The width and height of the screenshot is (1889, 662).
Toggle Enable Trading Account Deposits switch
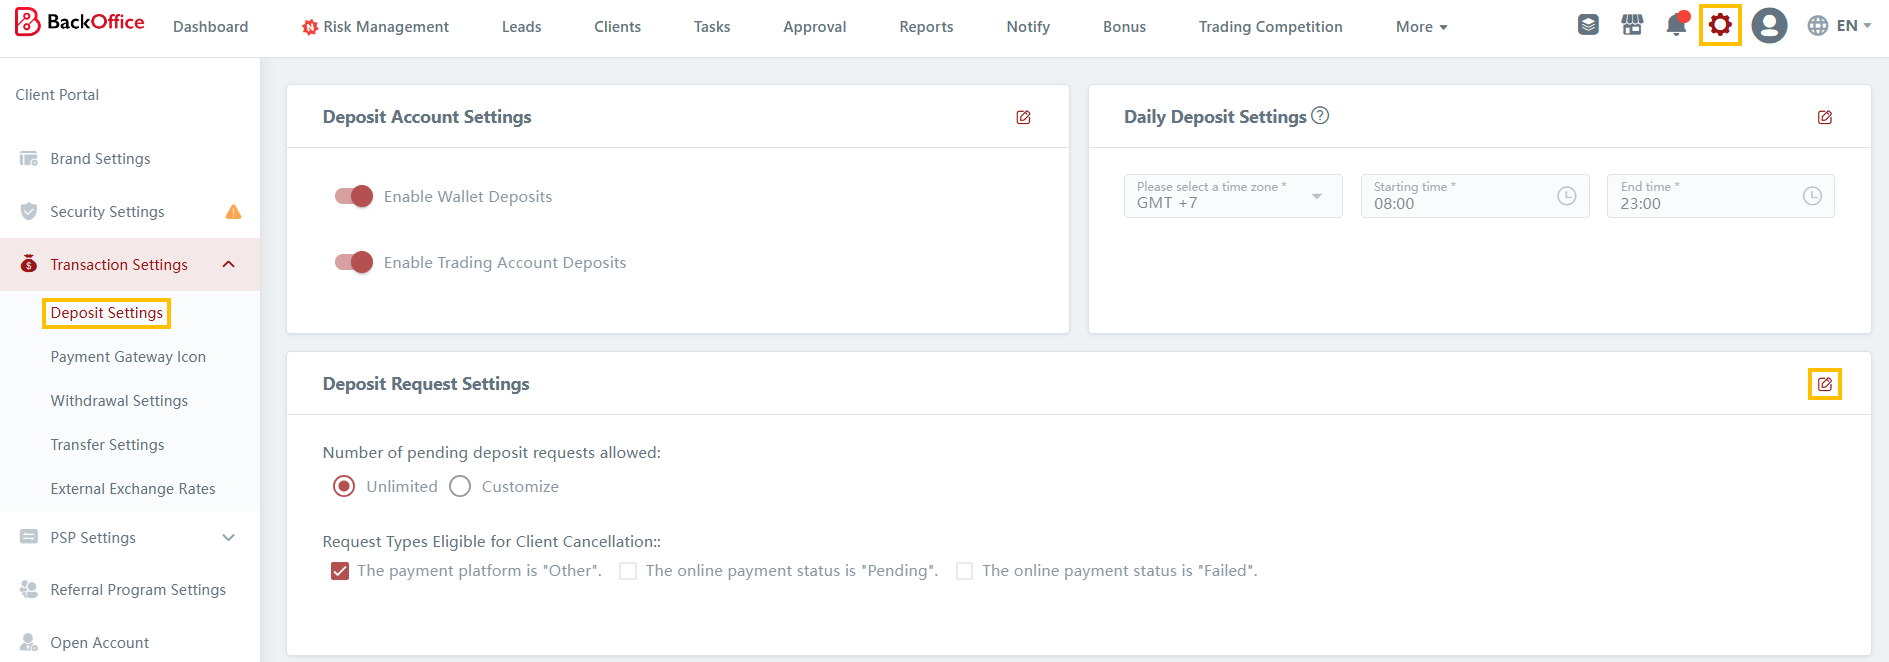354,262
